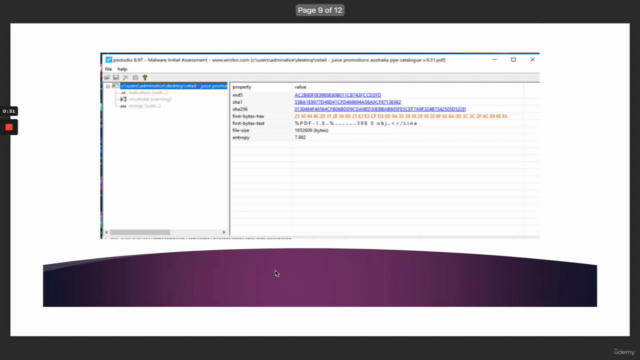Image resolution: width=640 pixels, height=360 pixels.
Task: Open the sha1 hash link
Action: 348,102
